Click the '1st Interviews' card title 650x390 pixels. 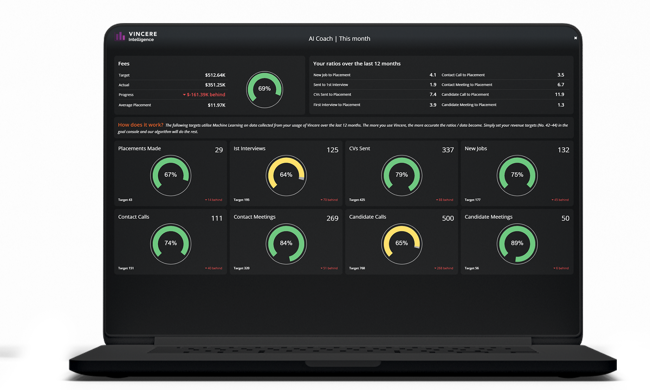click(x=249, y=148)
